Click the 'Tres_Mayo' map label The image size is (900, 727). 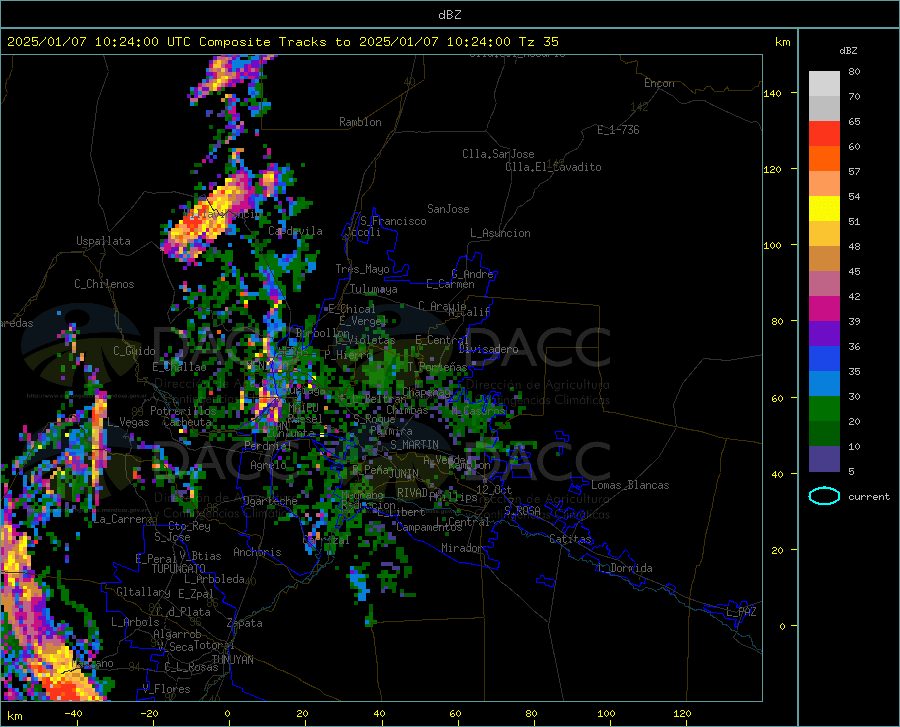click(x=362, y=269)
